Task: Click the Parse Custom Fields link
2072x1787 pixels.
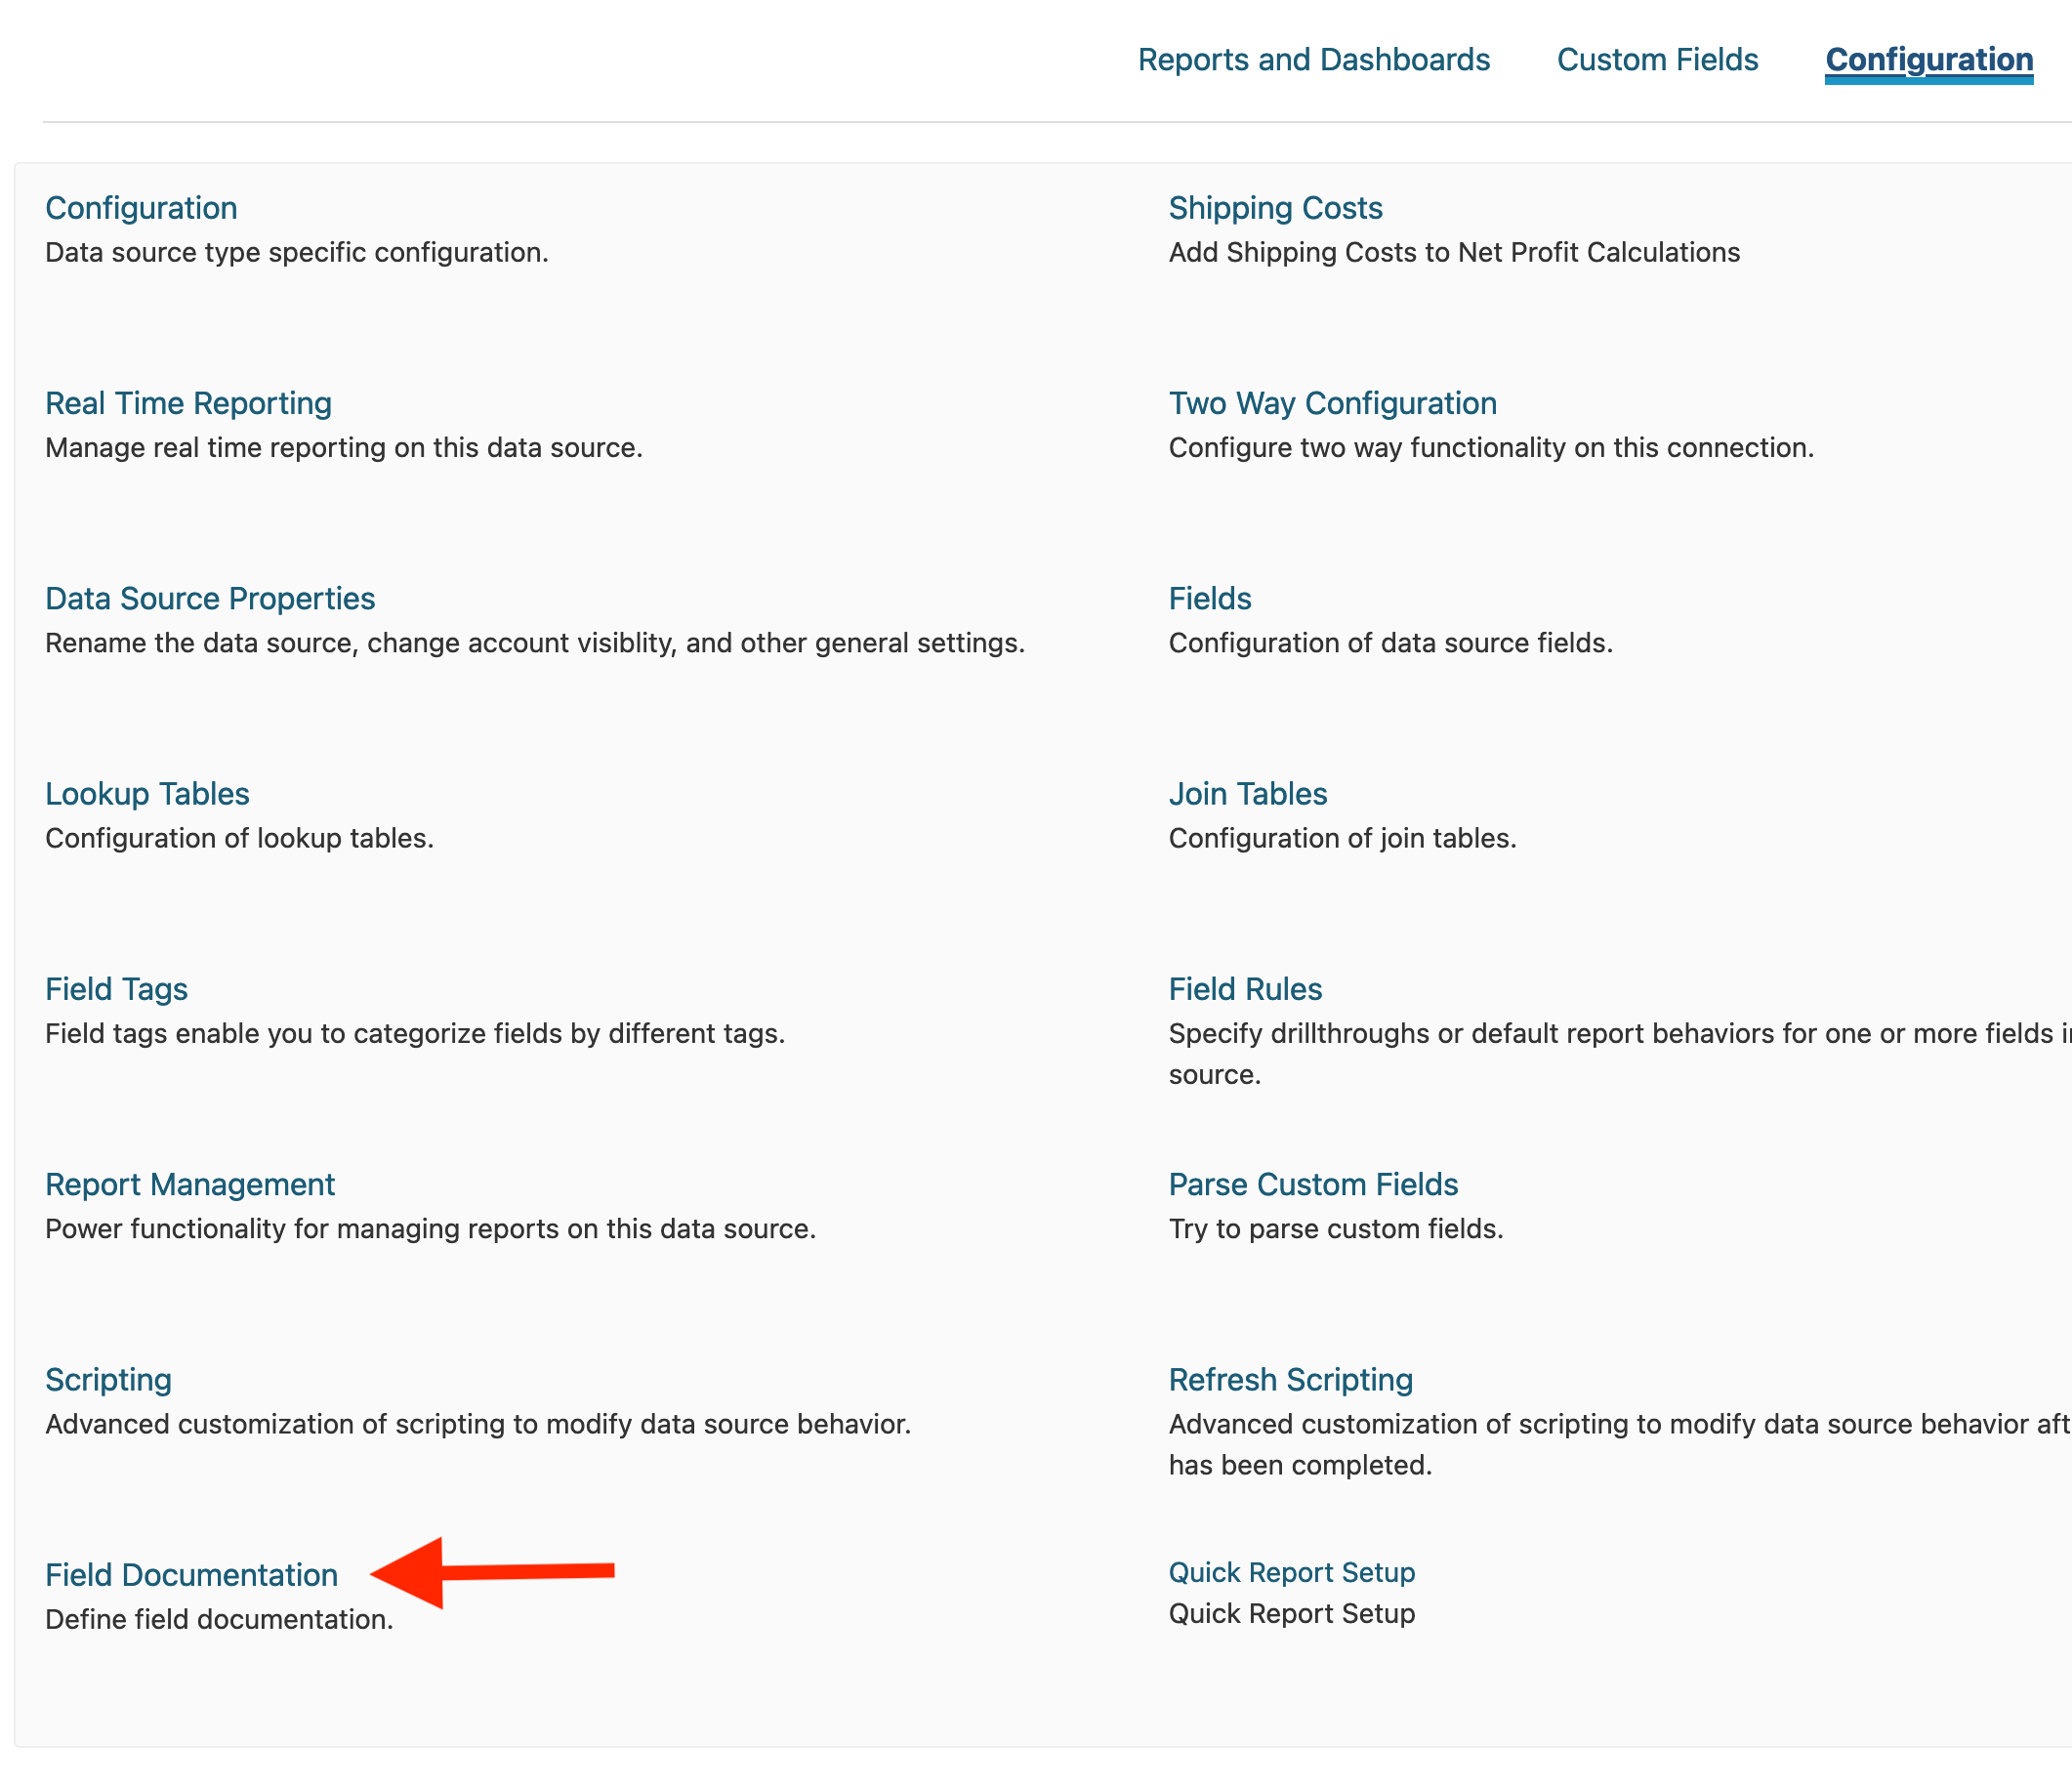Action: [x=1313, y=1184]
